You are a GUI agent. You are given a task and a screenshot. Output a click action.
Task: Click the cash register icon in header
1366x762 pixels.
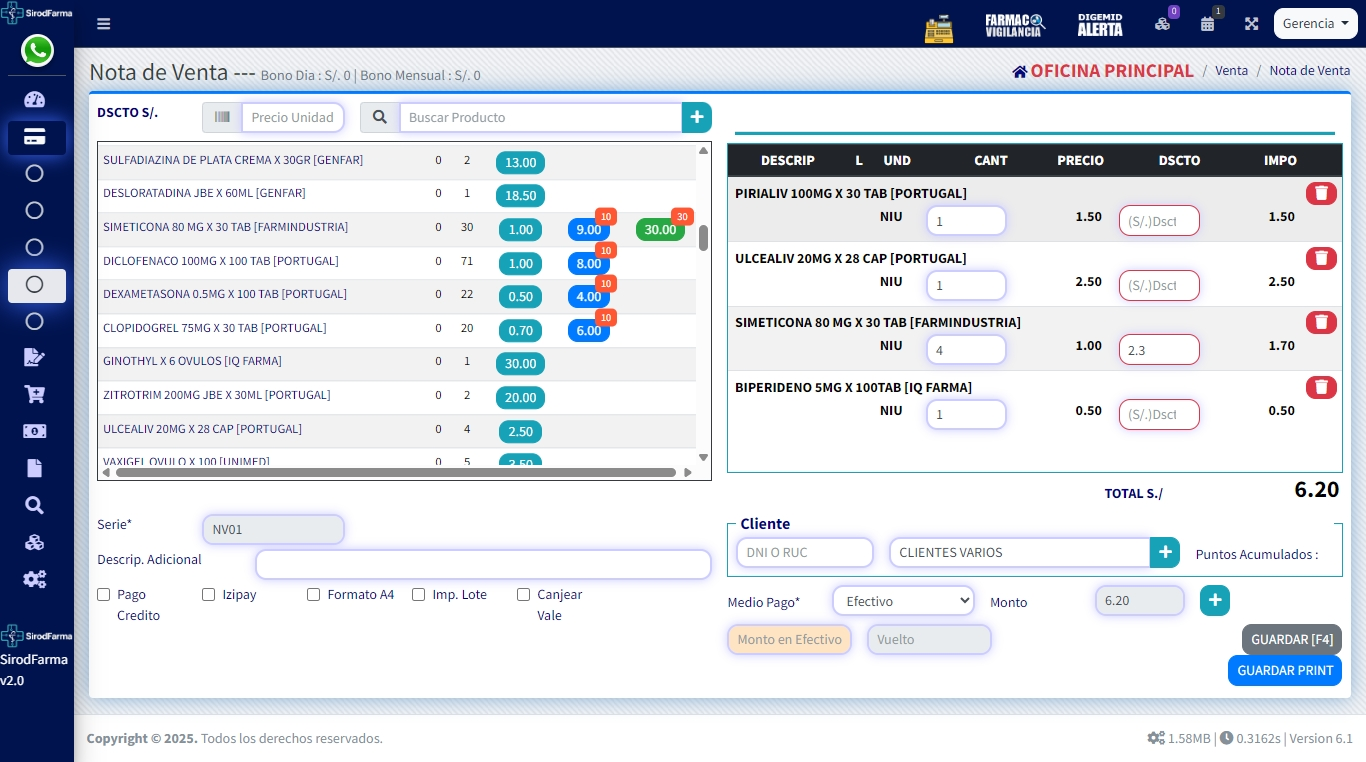(x=939, y=25)
